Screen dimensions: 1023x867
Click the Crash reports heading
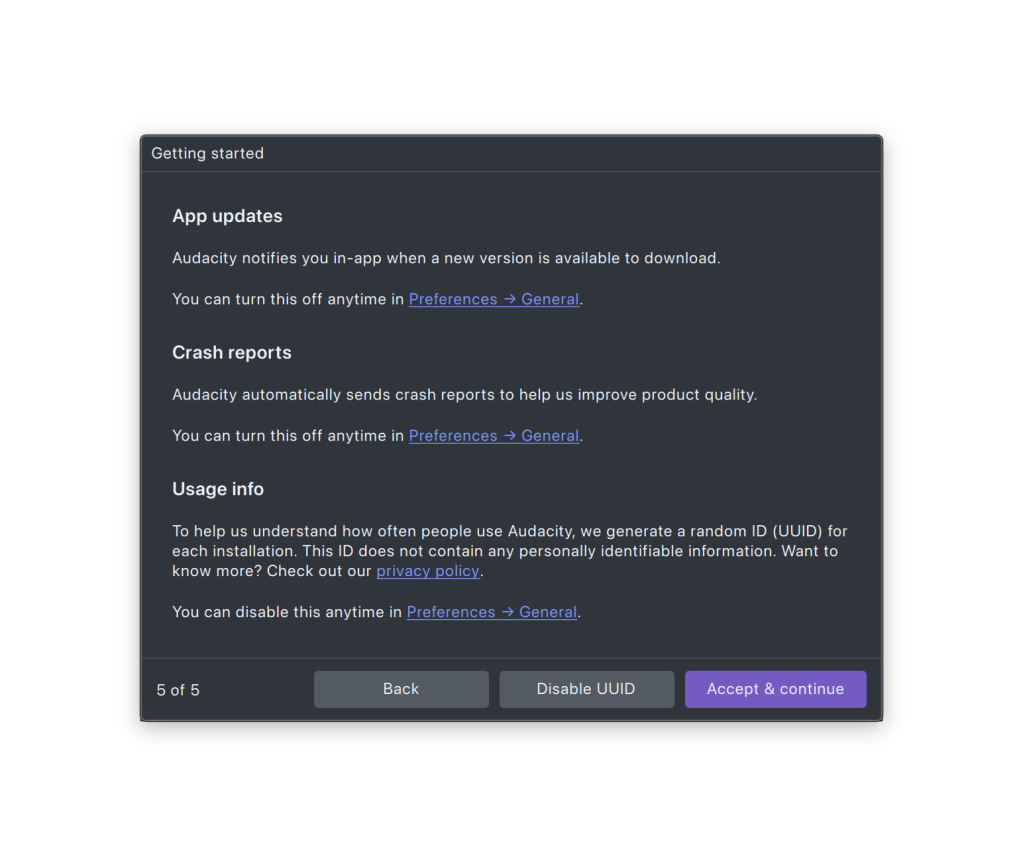click(232, 352)
